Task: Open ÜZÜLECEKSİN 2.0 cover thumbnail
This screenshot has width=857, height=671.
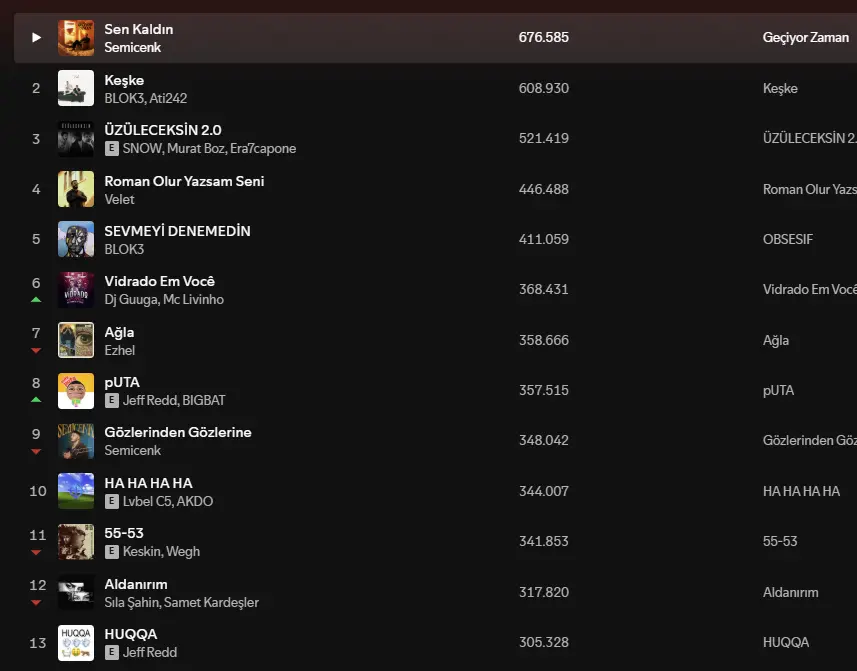Action: coord(76,139)
